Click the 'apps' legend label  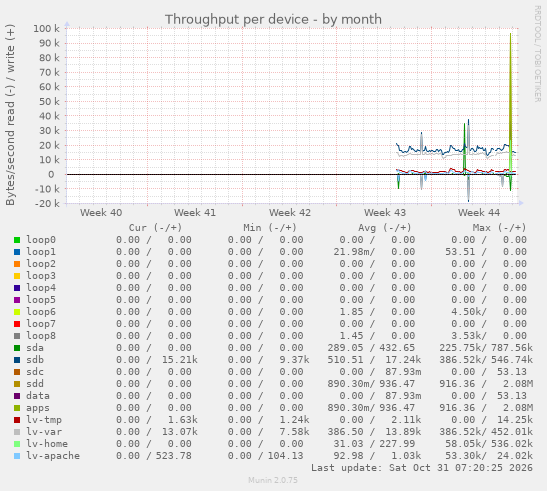[x=38, y=408]
